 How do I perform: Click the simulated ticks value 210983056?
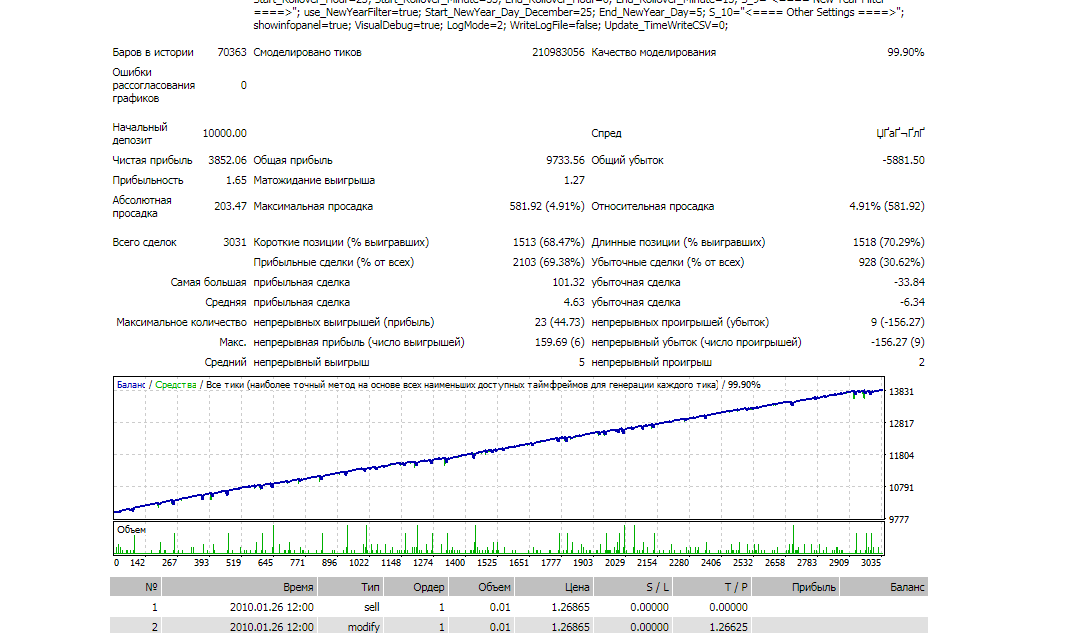pyautogui.click(x=558, y=52)
